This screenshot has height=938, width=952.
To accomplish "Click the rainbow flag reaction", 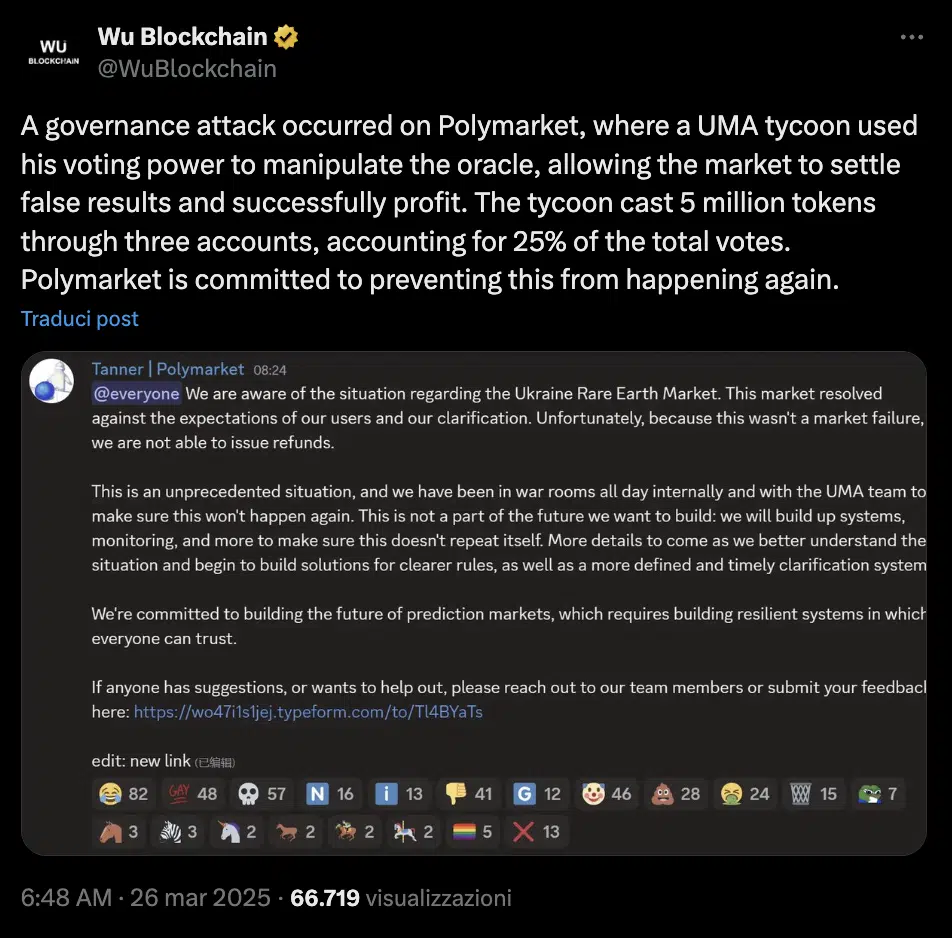I will (473, 831).
